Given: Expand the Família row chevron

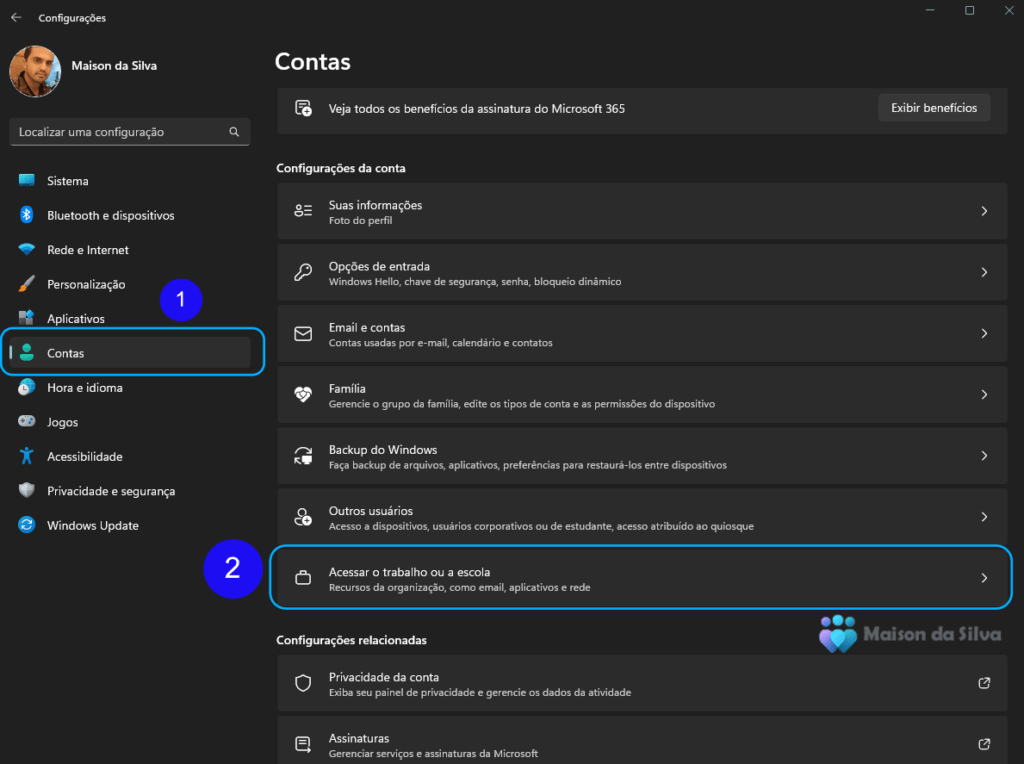Looking at the screenshot, I should click(x=984, y=394).
